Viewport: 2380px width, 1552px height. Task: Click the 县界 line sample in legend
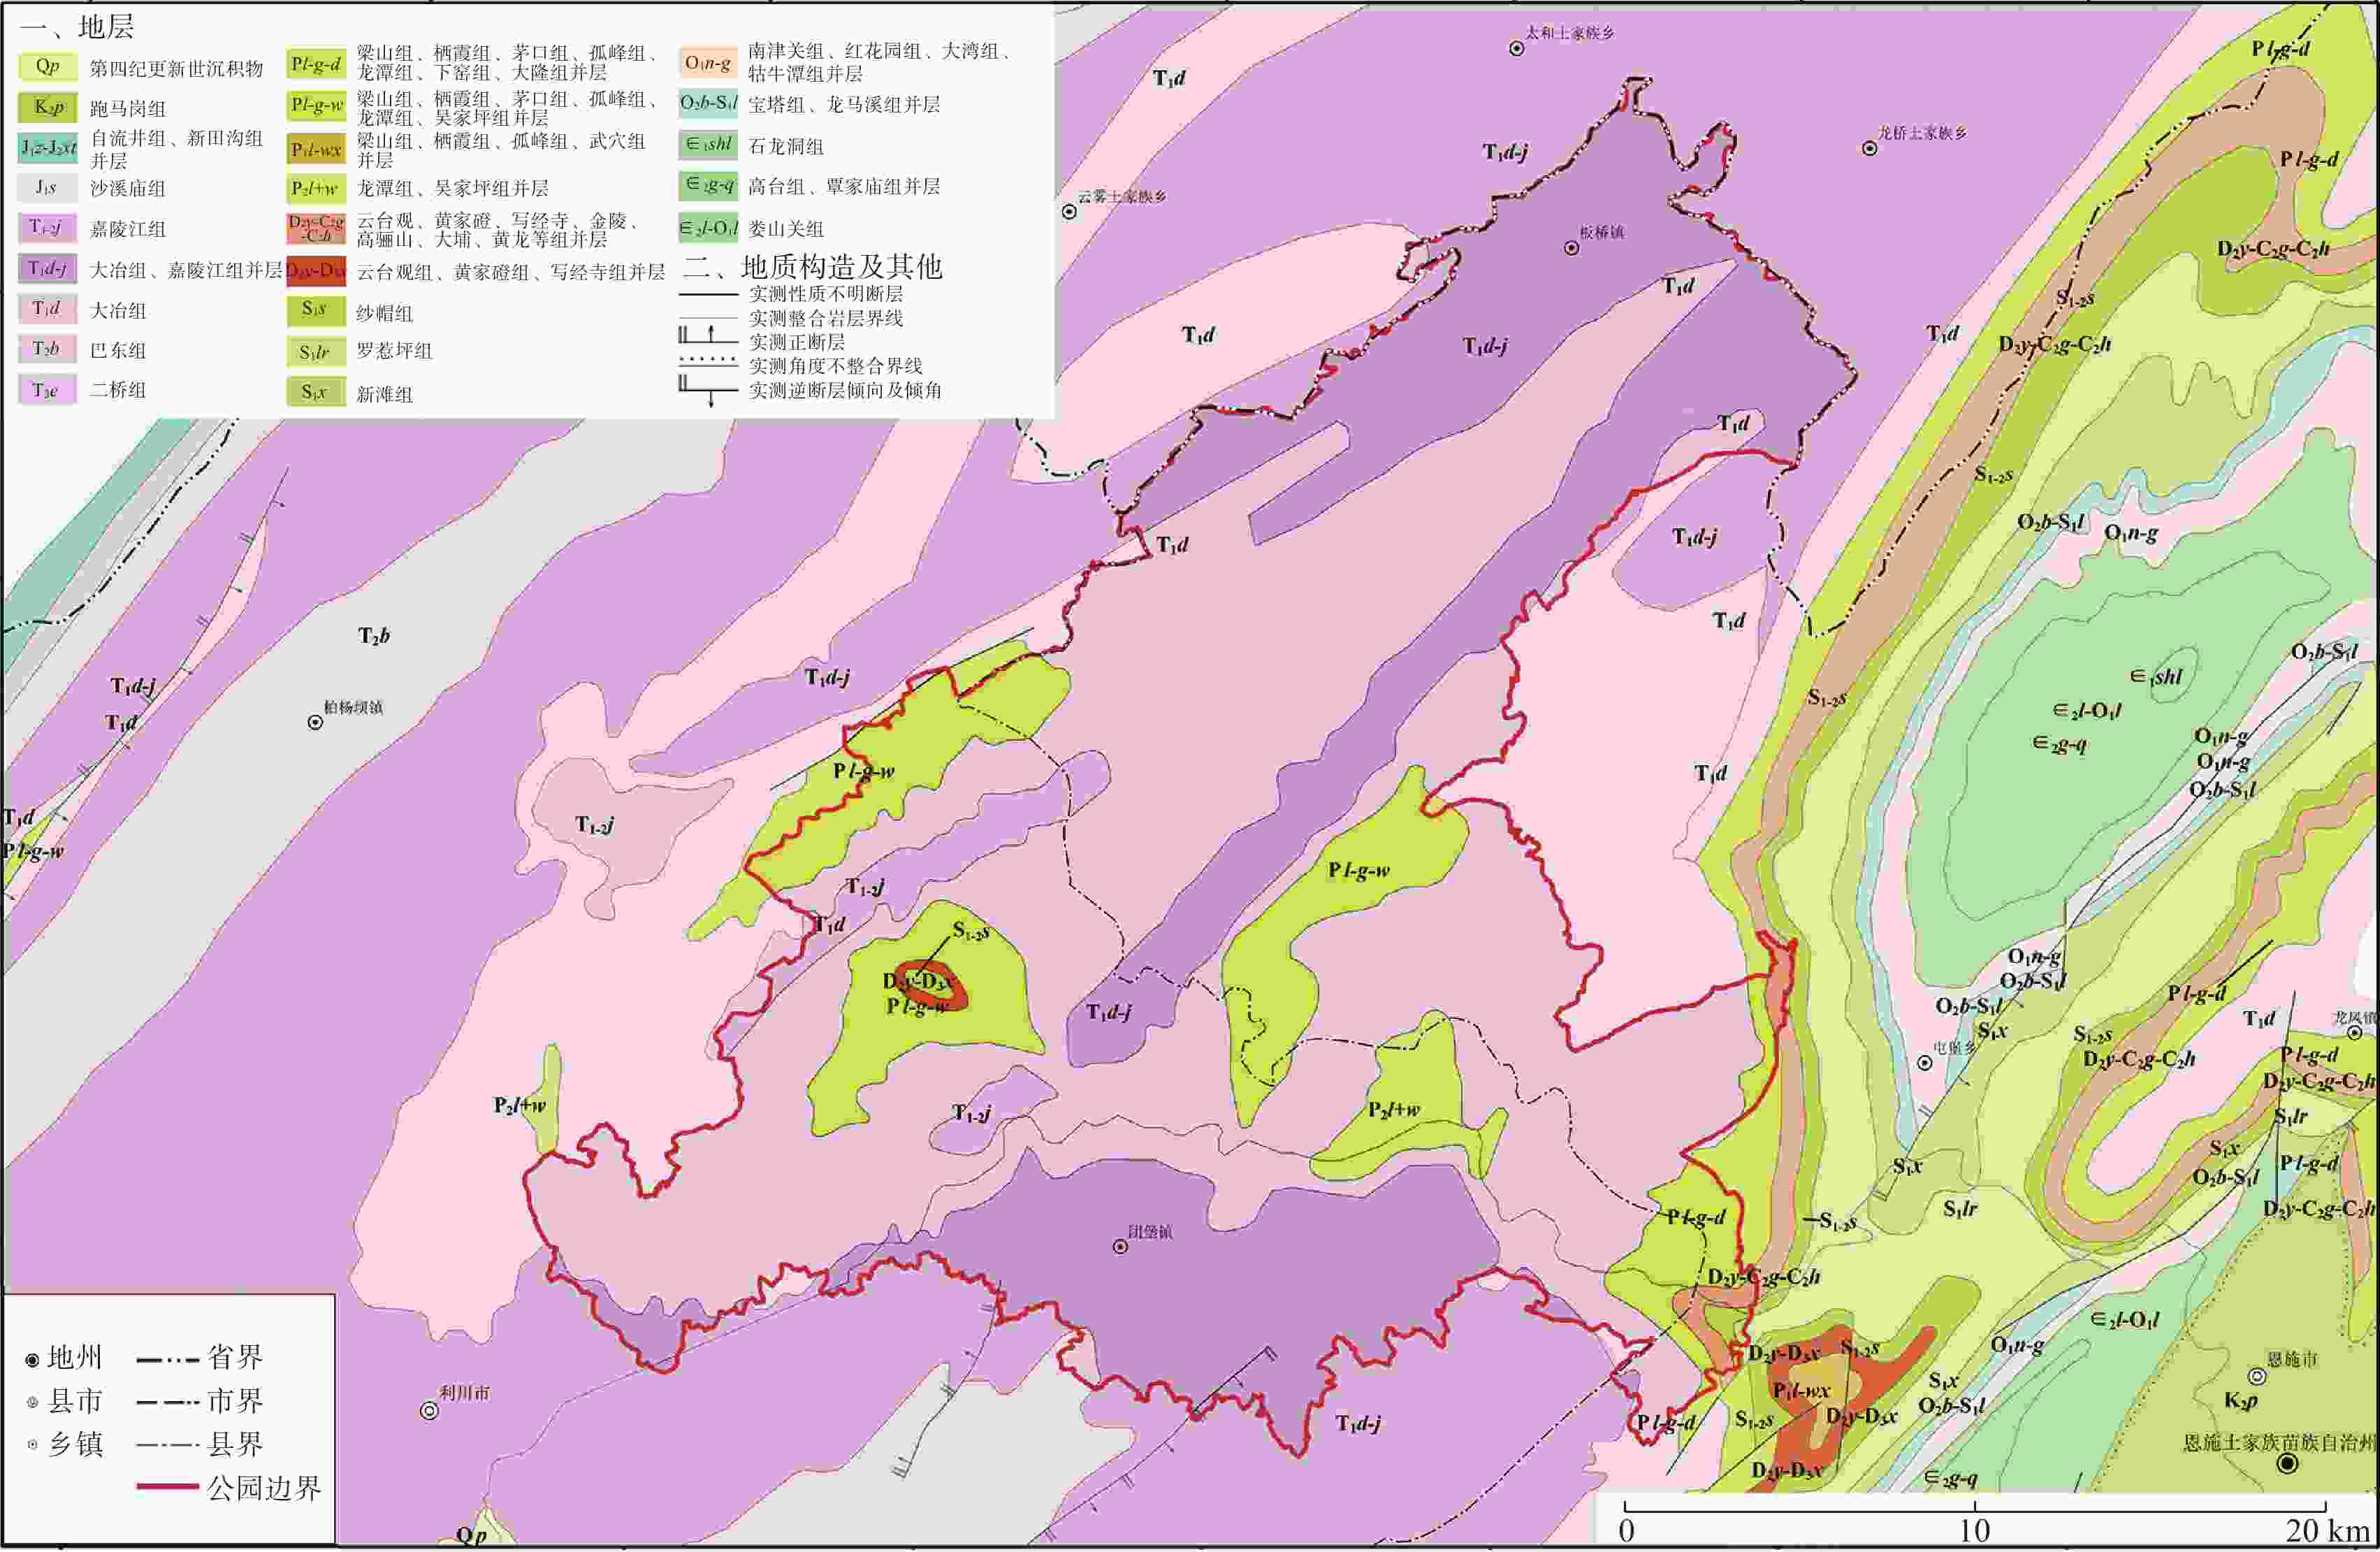coord(167,1445)
